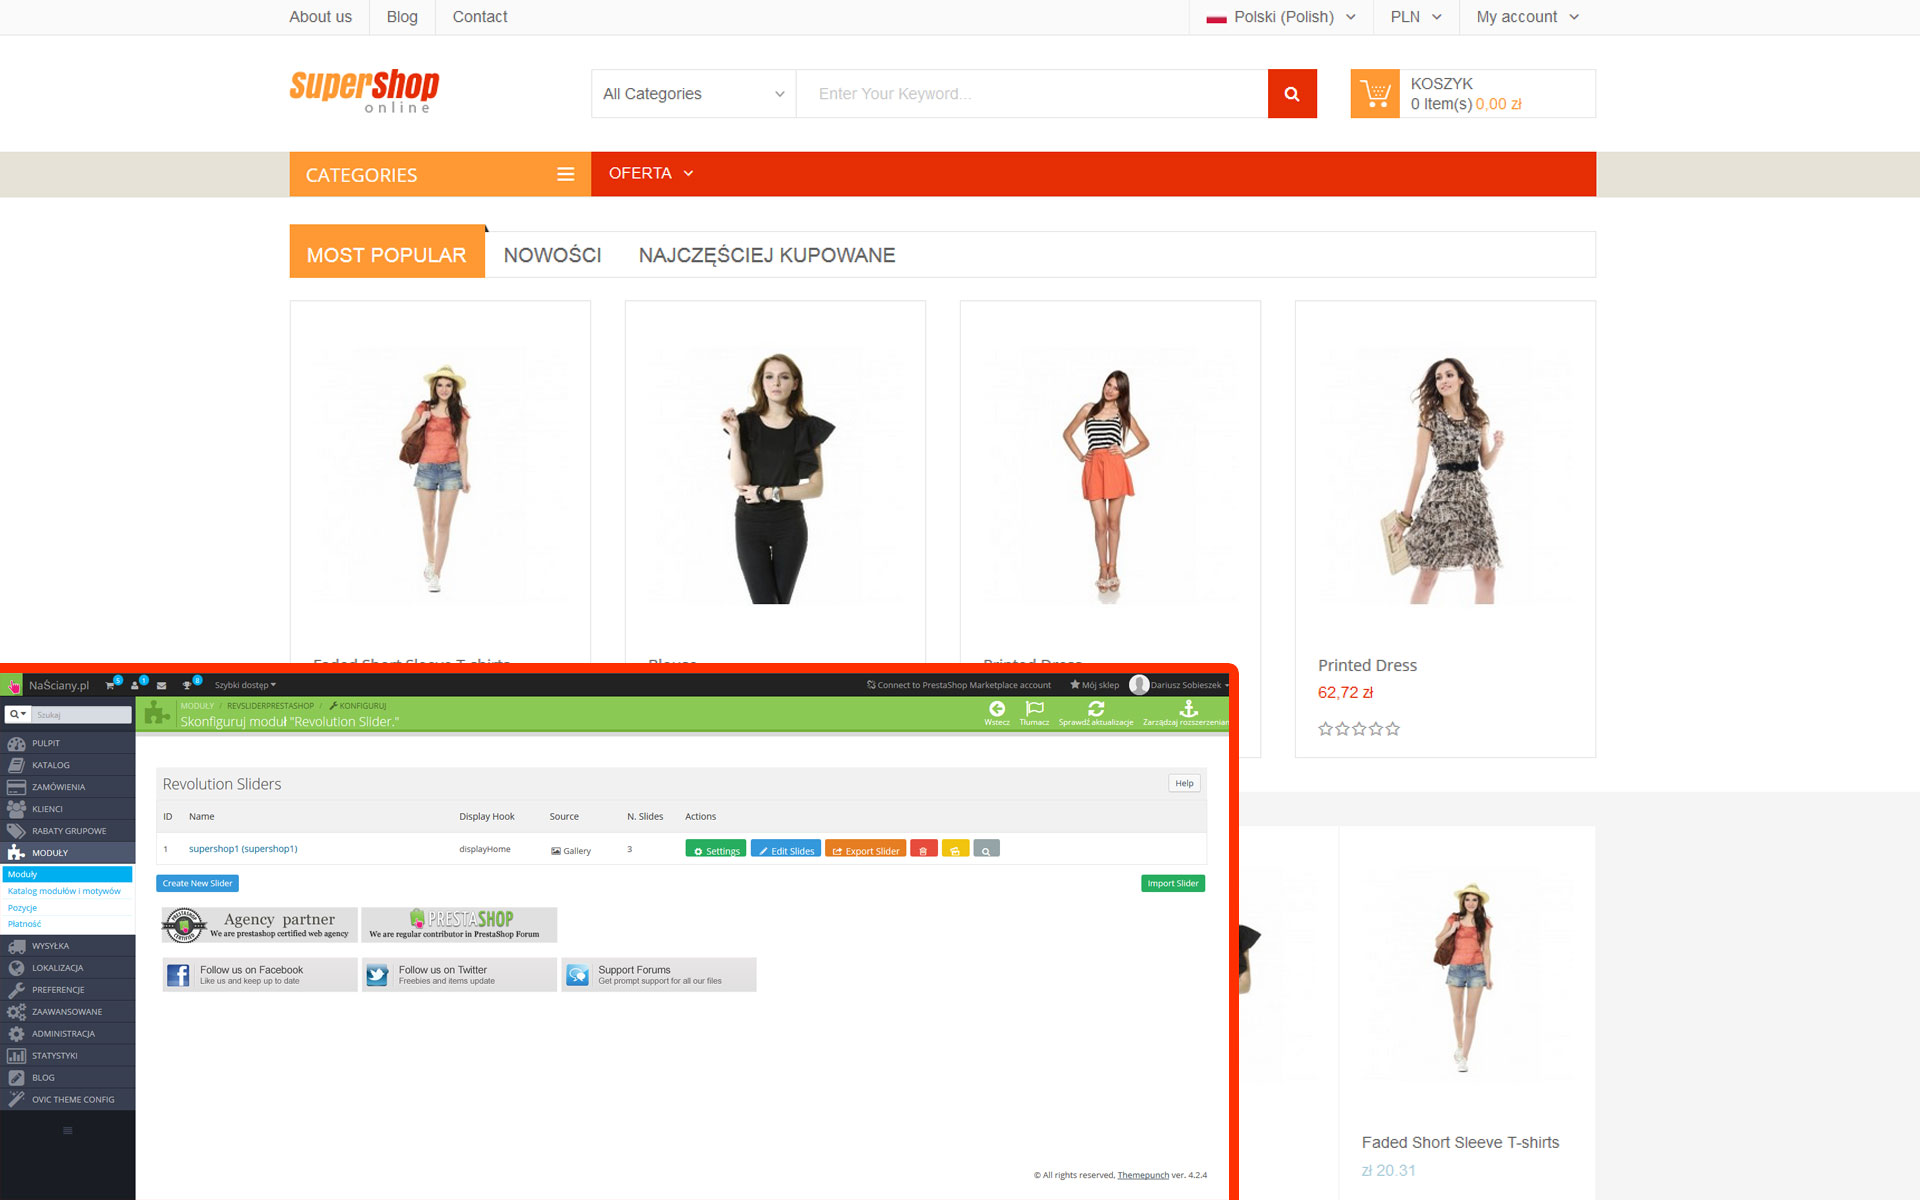Open the Szybki dostęp quick access dropdown

click(x=245, y=685)
